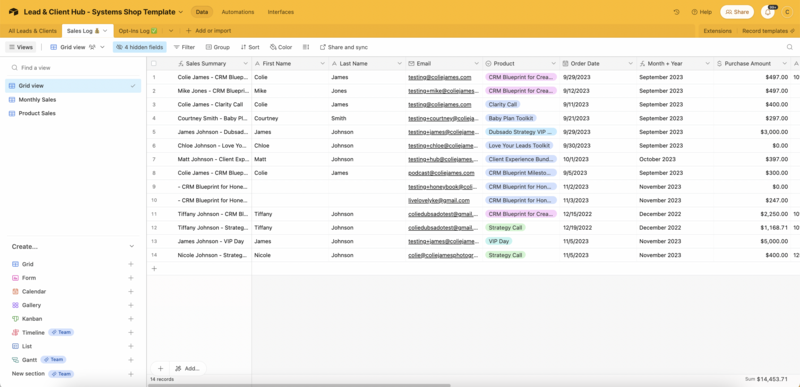Click the Airtable logo icon
The height and width of the screenshot is (387, 800).
pos(13,12)
